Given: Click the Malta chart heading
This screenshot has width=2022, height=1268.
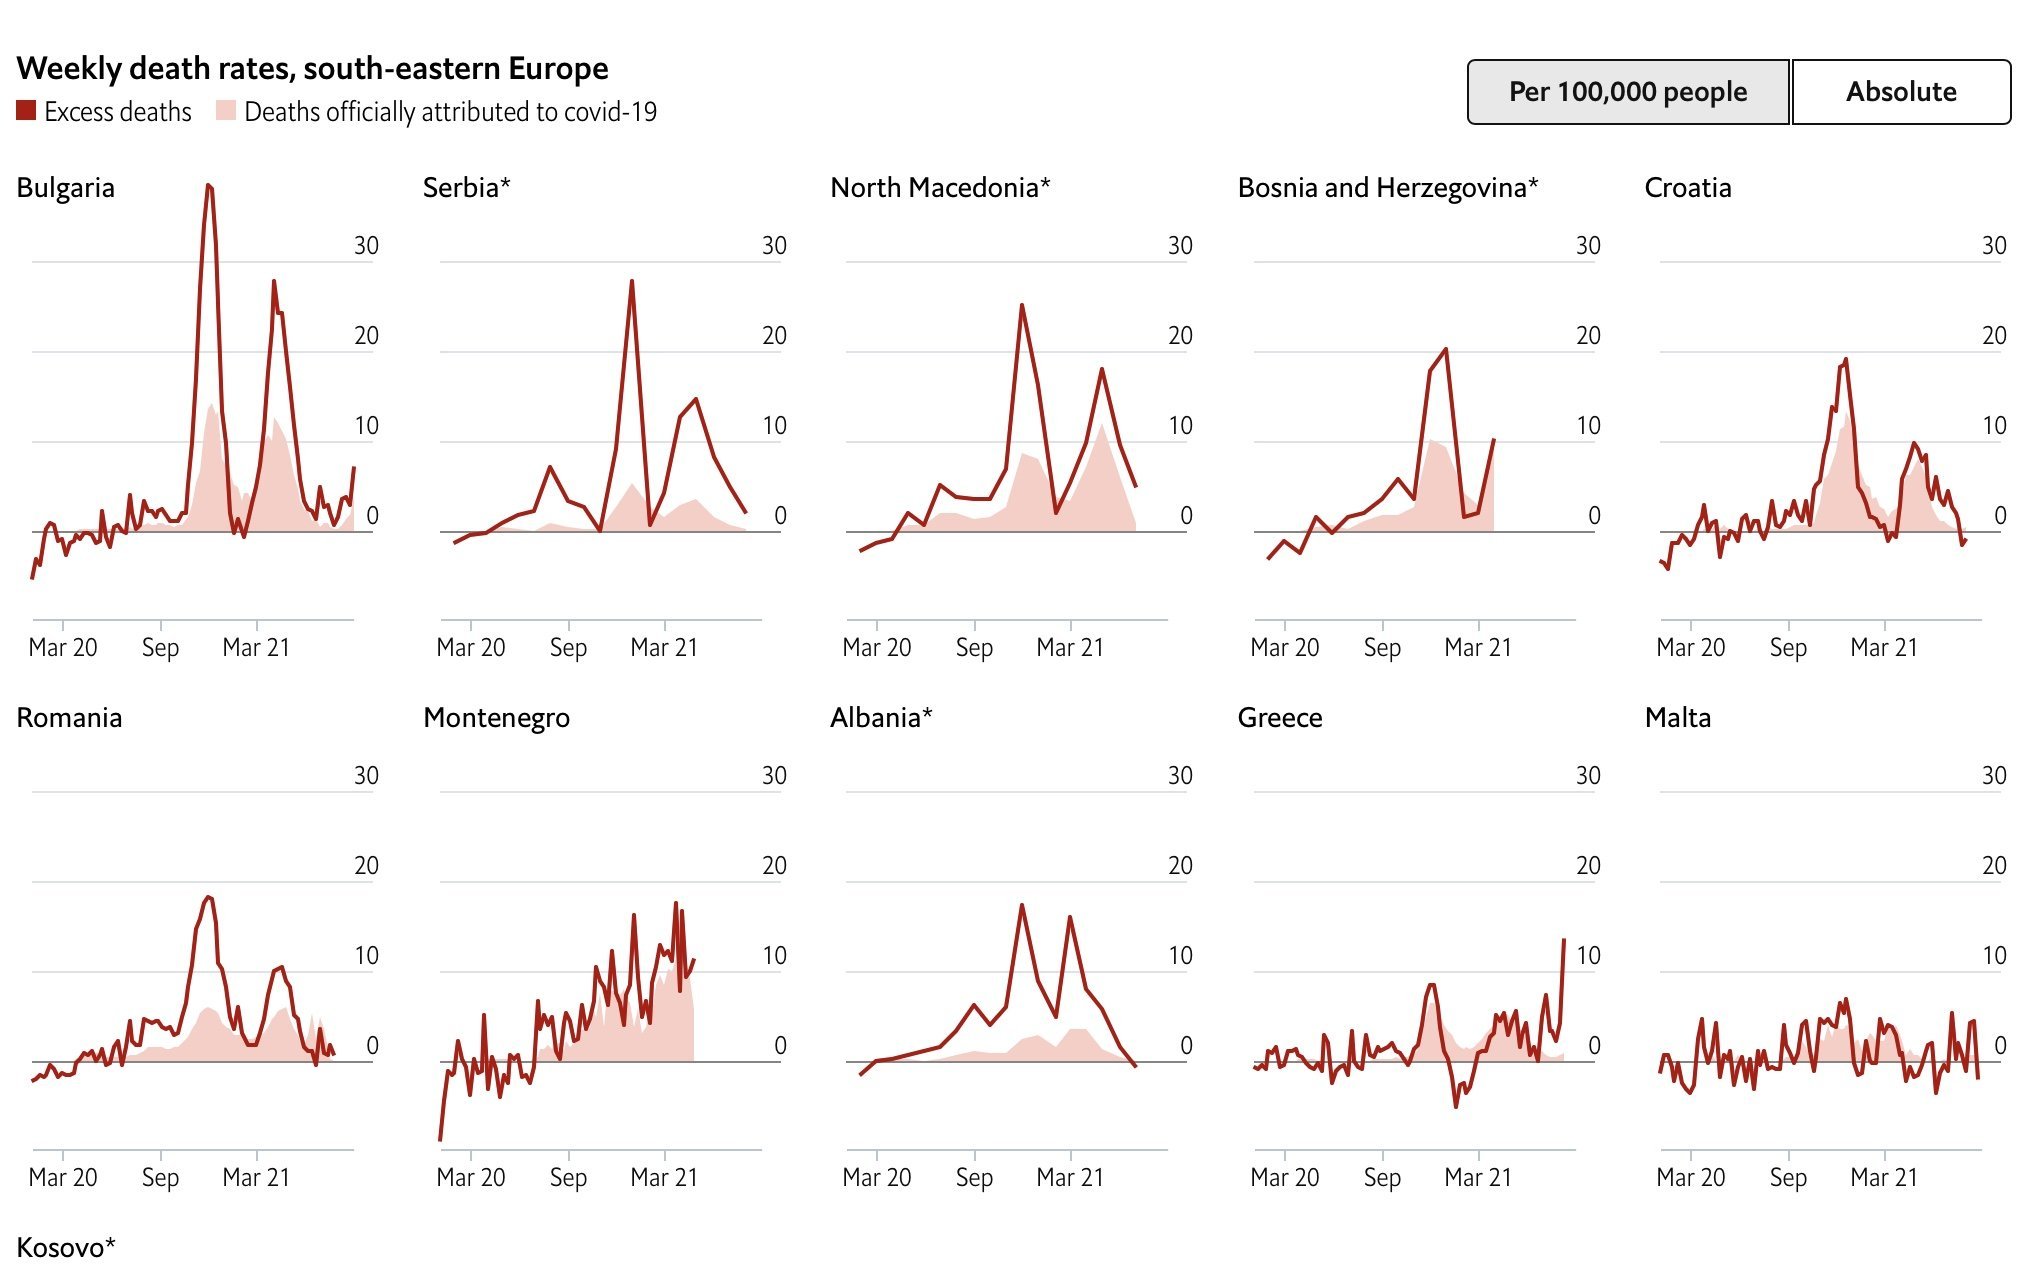Looking at the screenshot, I should click(x=1677, y=718).
